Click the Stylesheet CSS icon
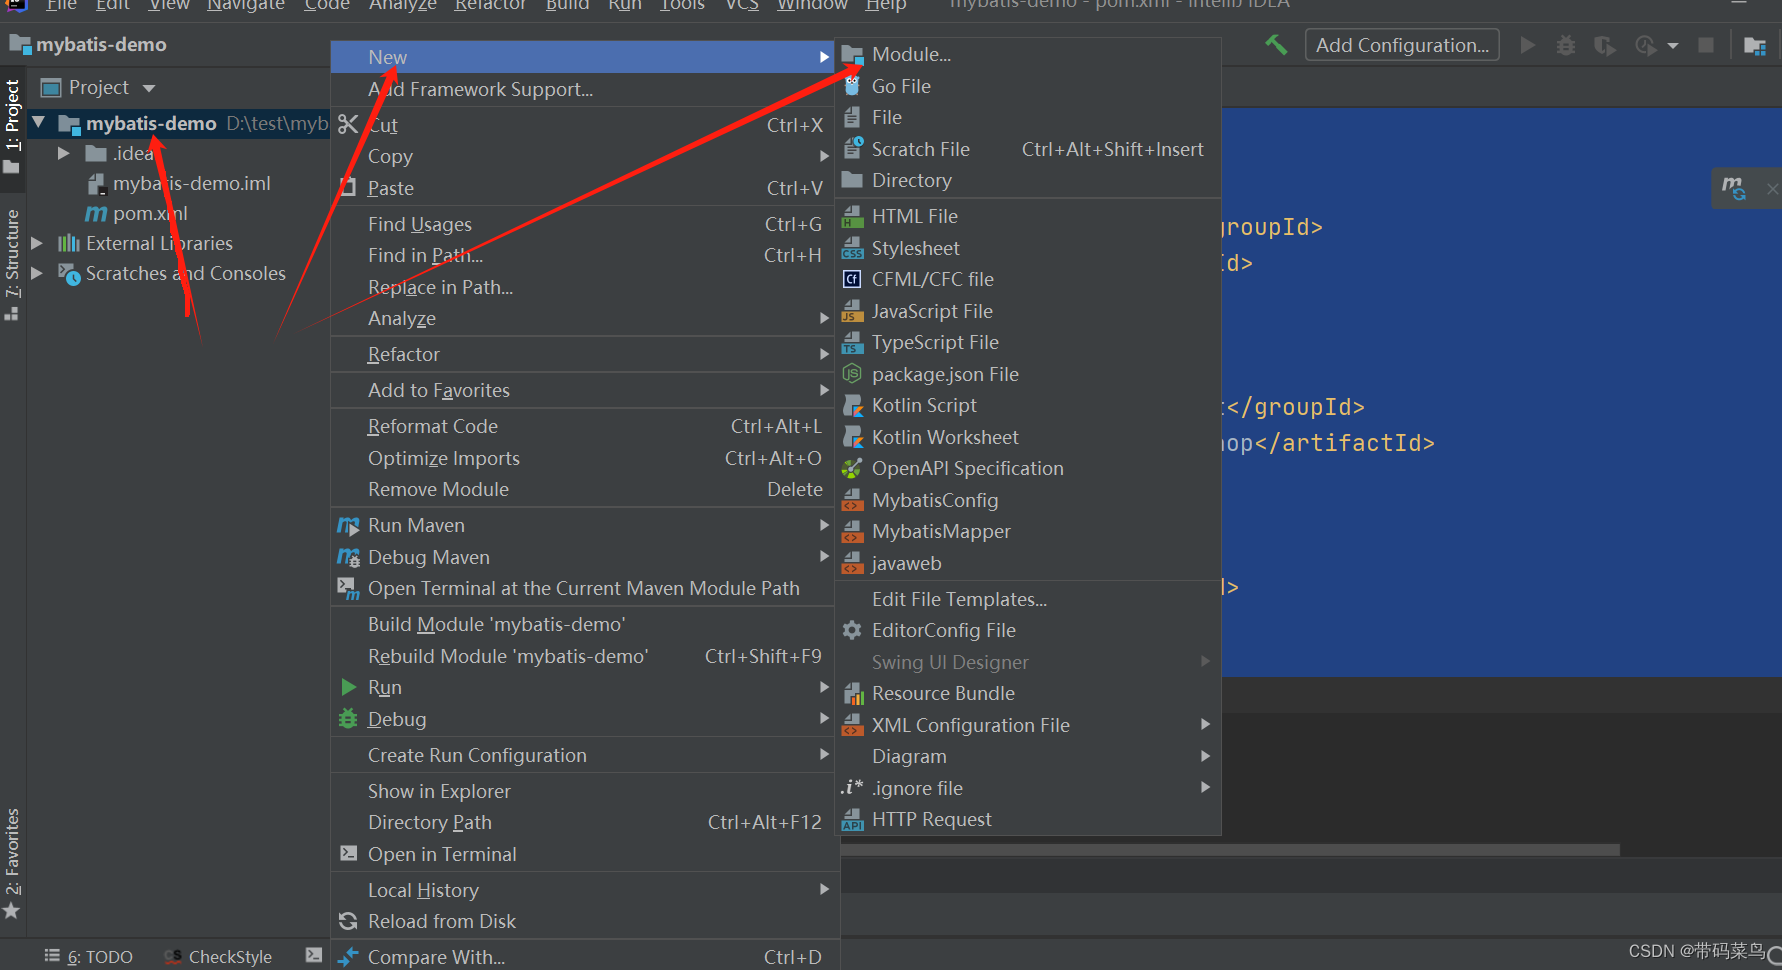The image size is (1782, 970). [852, 249]
